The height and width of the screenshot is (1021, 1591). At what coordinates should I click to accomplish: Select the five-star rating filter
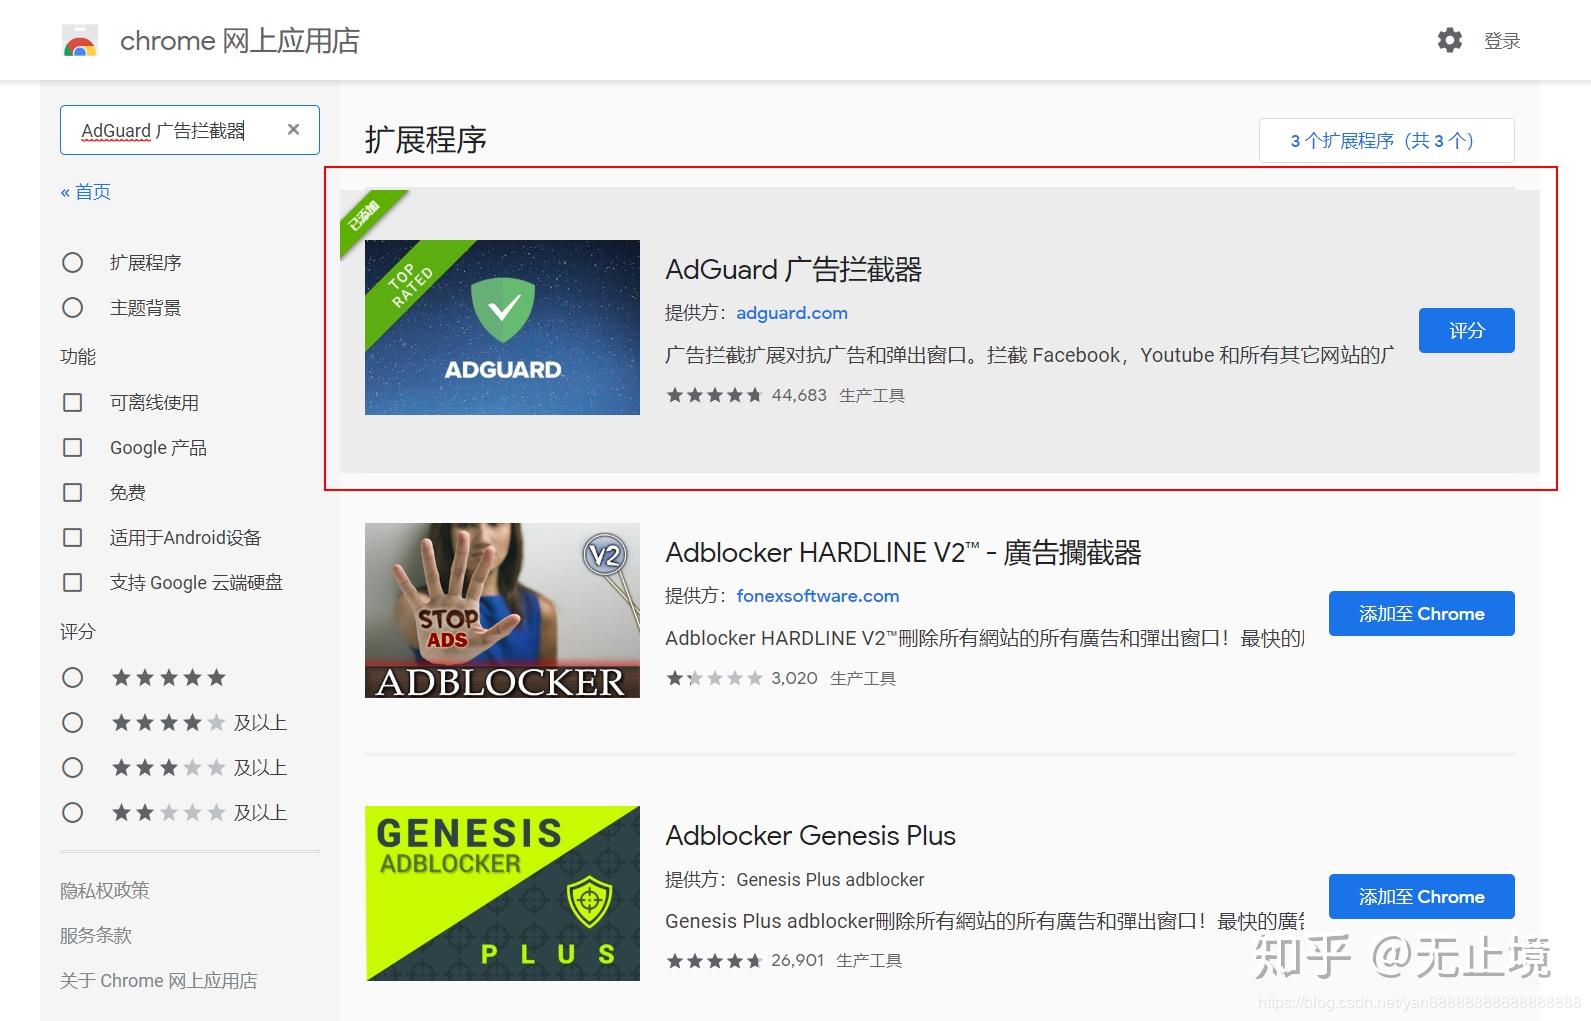pyautogui.click(x=73, y=677)
